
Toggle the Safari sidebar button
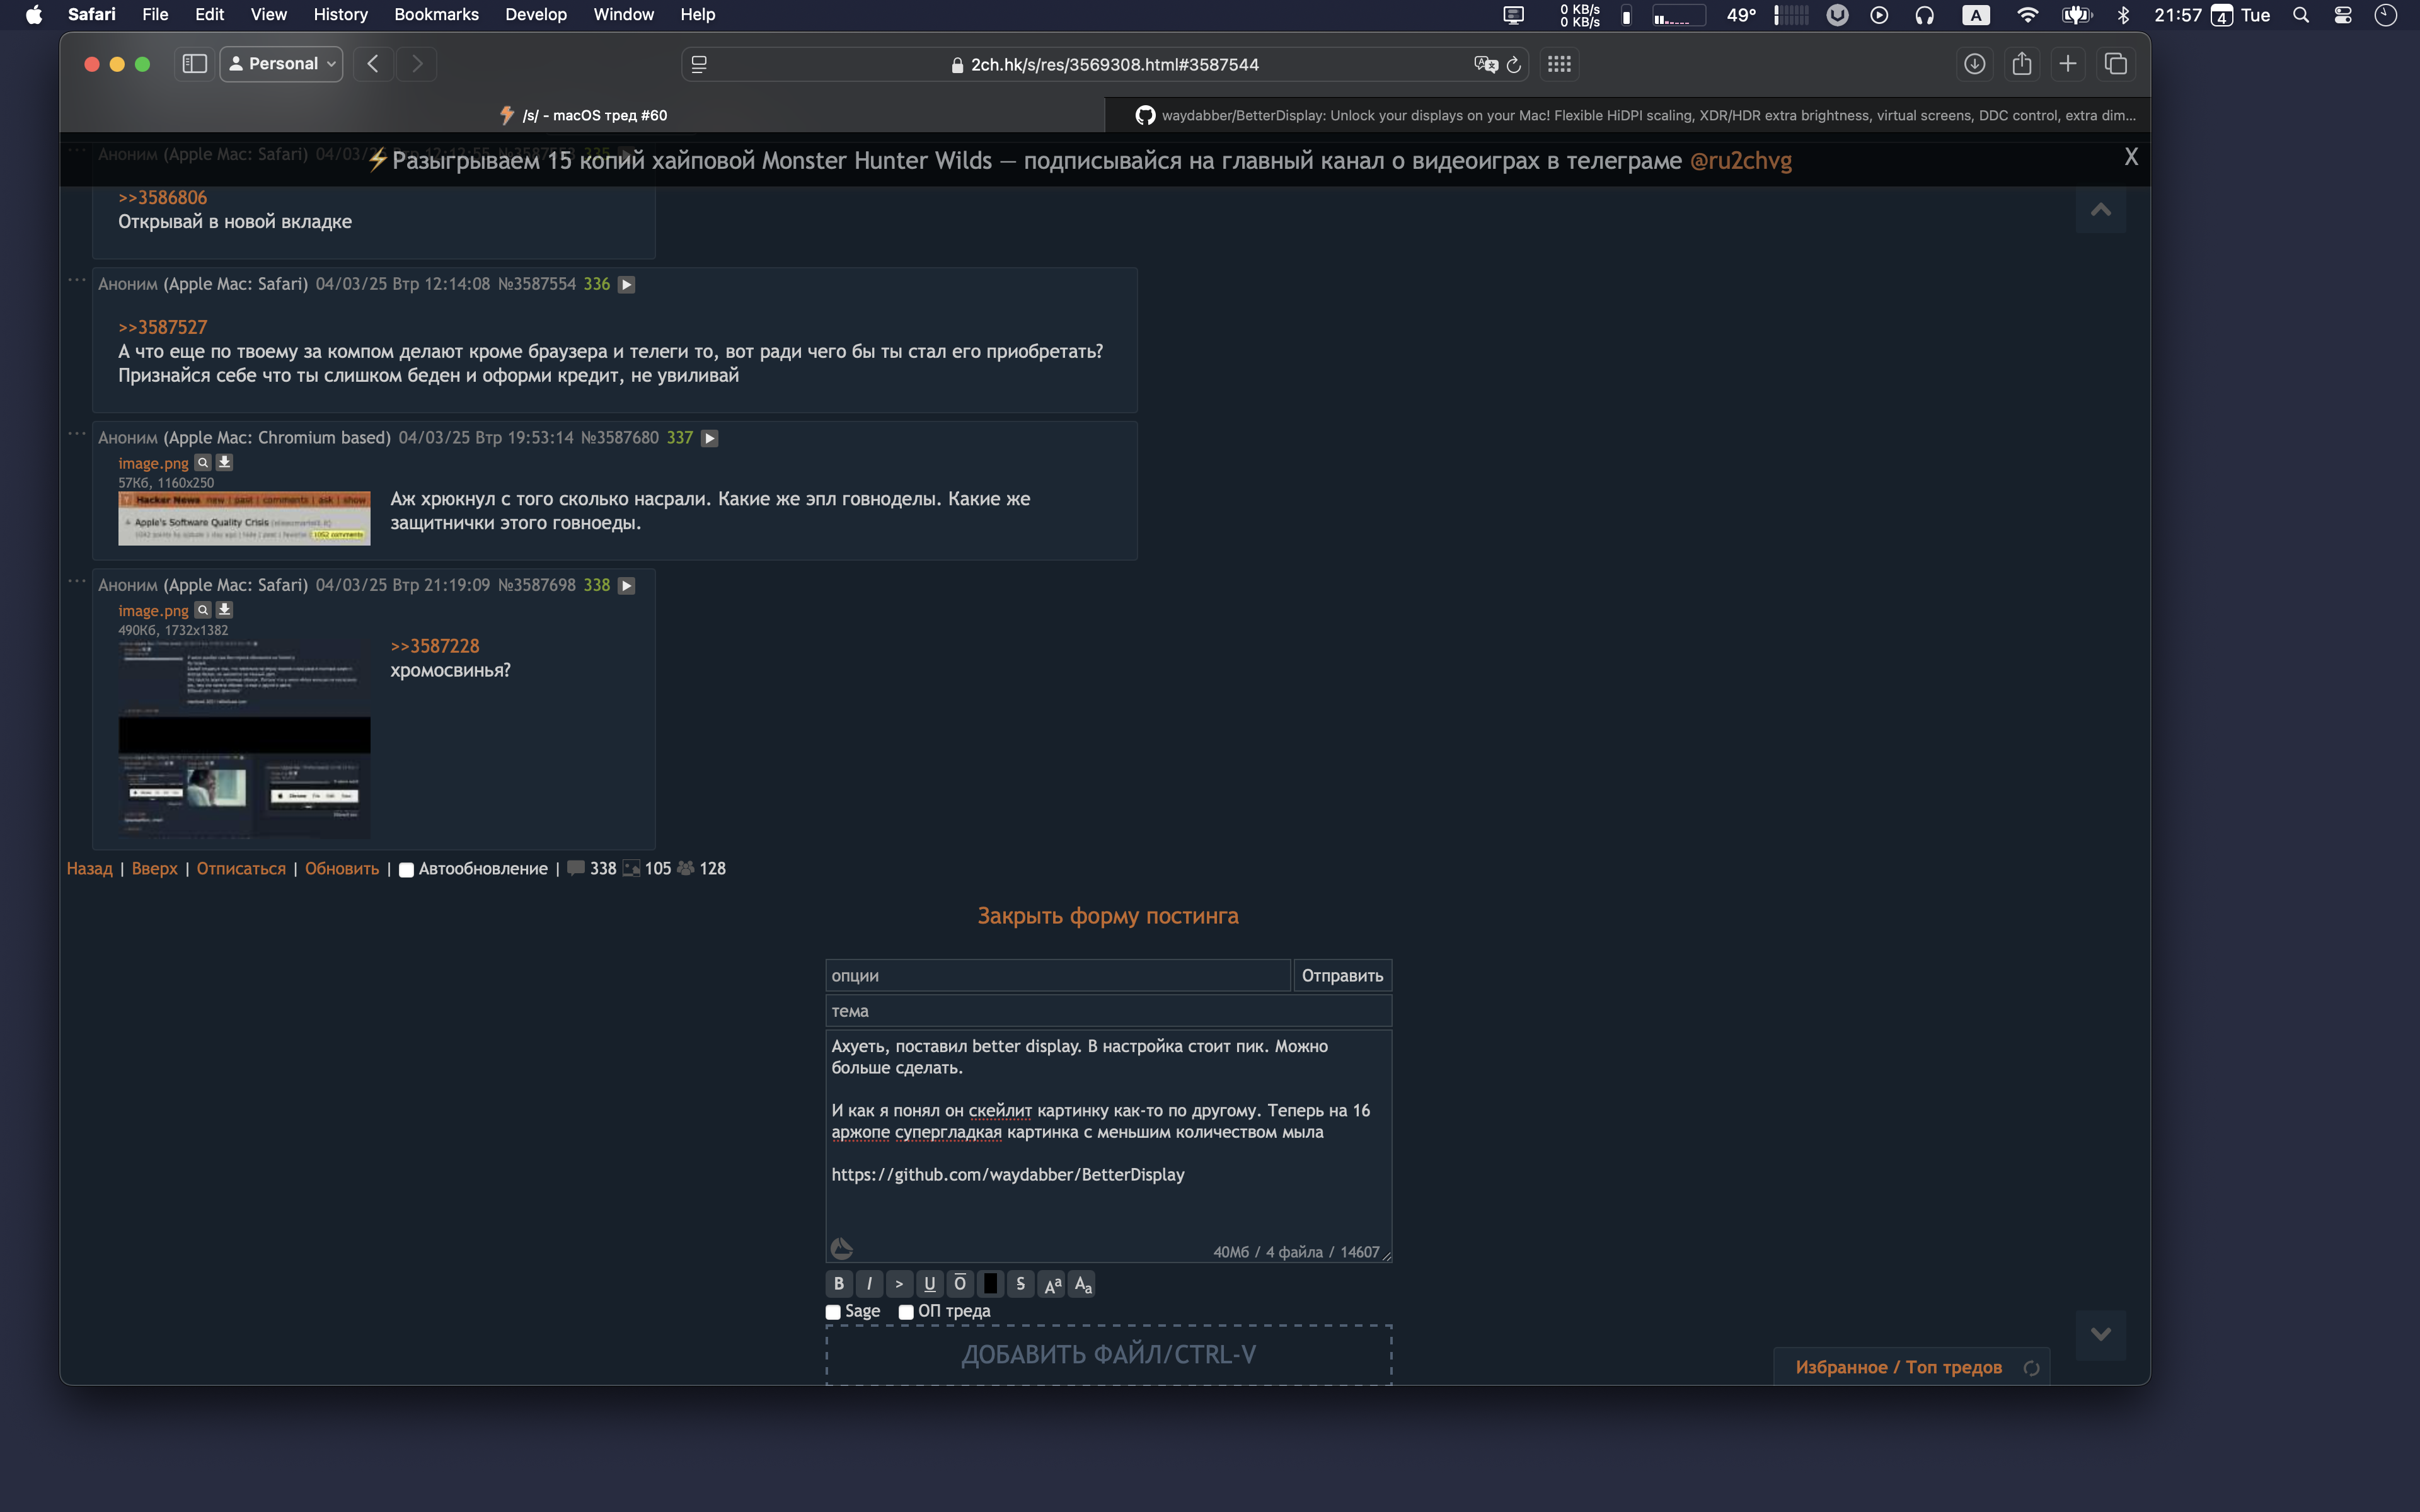point(194,64)
